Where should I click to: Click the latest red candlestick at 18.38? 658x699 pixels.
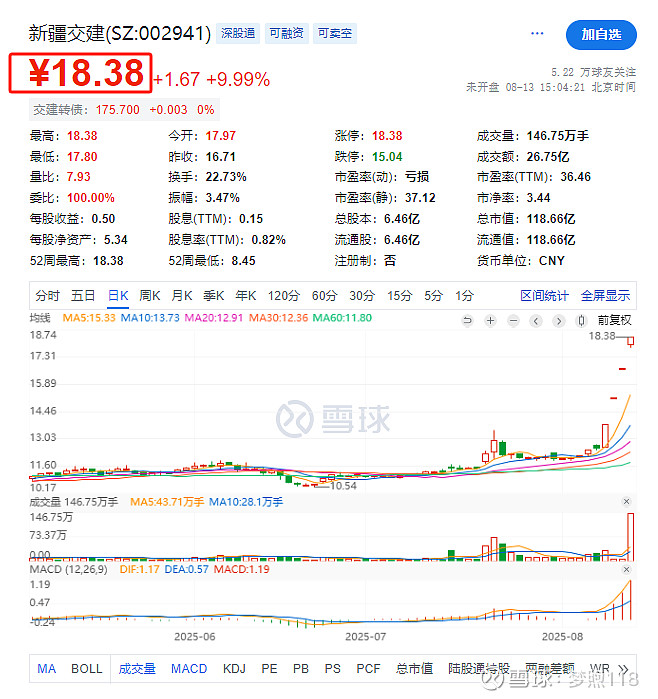[x=630, y=341]
